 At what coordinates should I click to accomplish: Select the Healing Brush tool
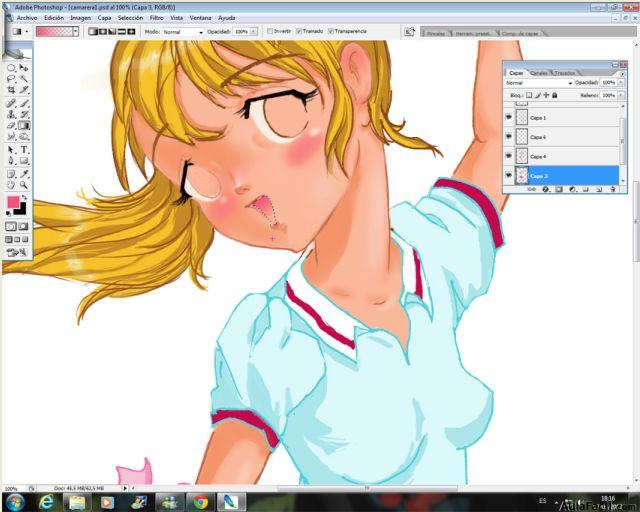[11, 104]
